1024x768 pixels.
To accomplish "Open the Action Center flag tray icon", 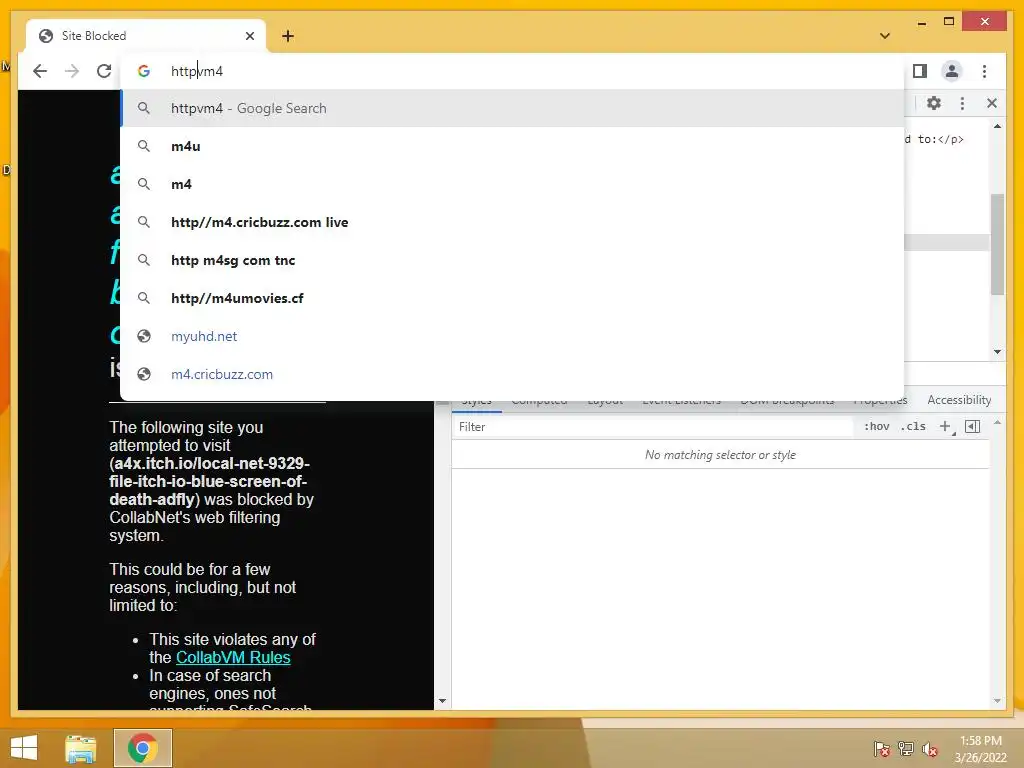I will point(882,749).
